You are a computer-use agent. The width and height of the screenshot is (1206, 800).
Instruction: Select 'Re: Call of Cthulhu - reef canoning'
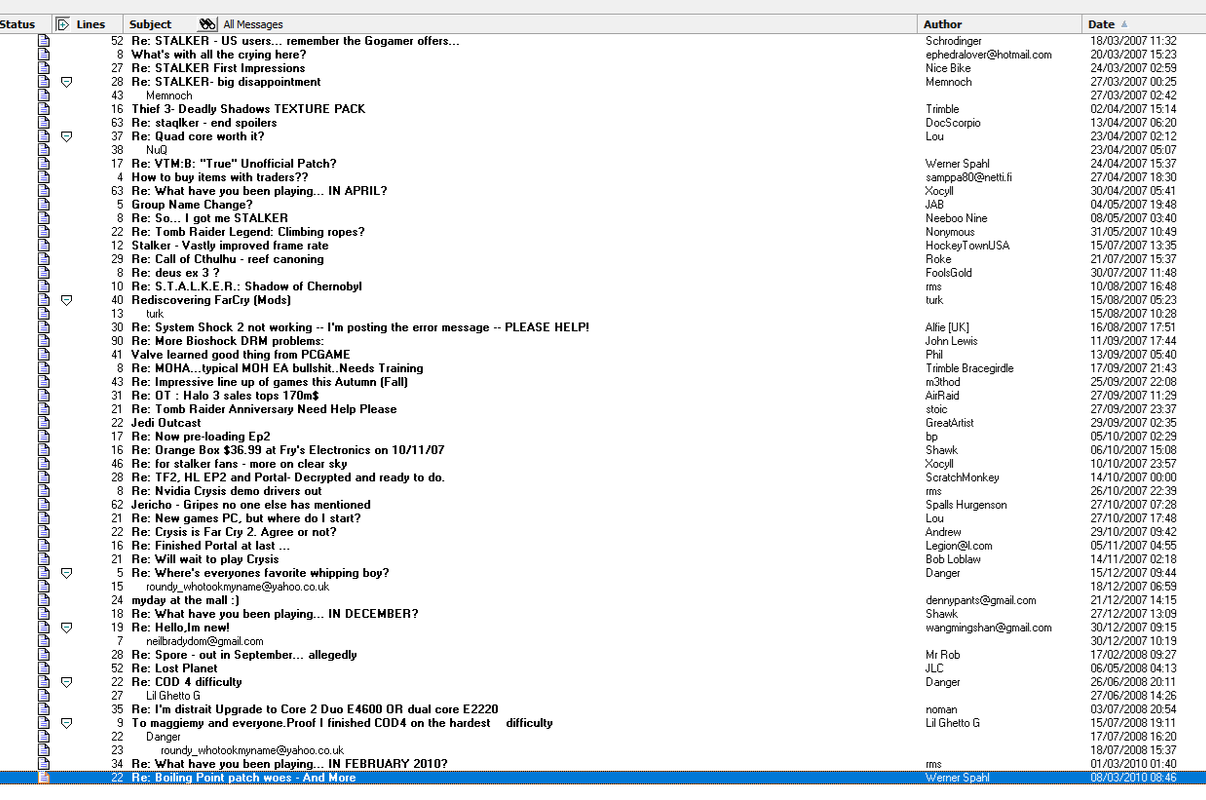[228, 259]
